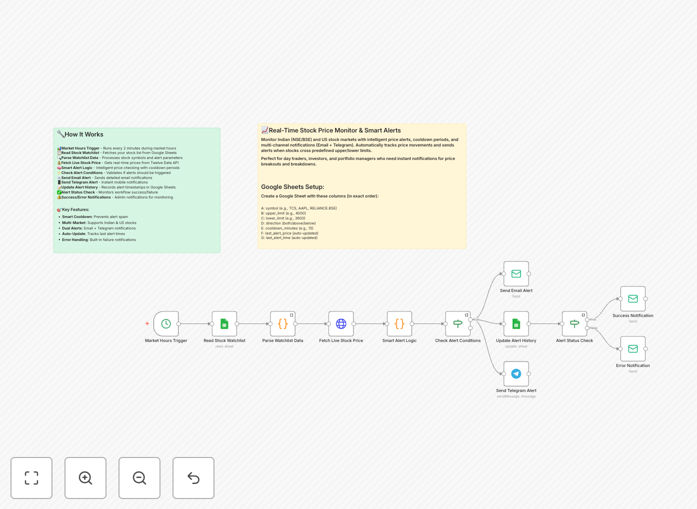The image size is (697, 509).
Task: Open the Update Alert History sheets node
Action: pyautogui.click(x=516, y=324)
